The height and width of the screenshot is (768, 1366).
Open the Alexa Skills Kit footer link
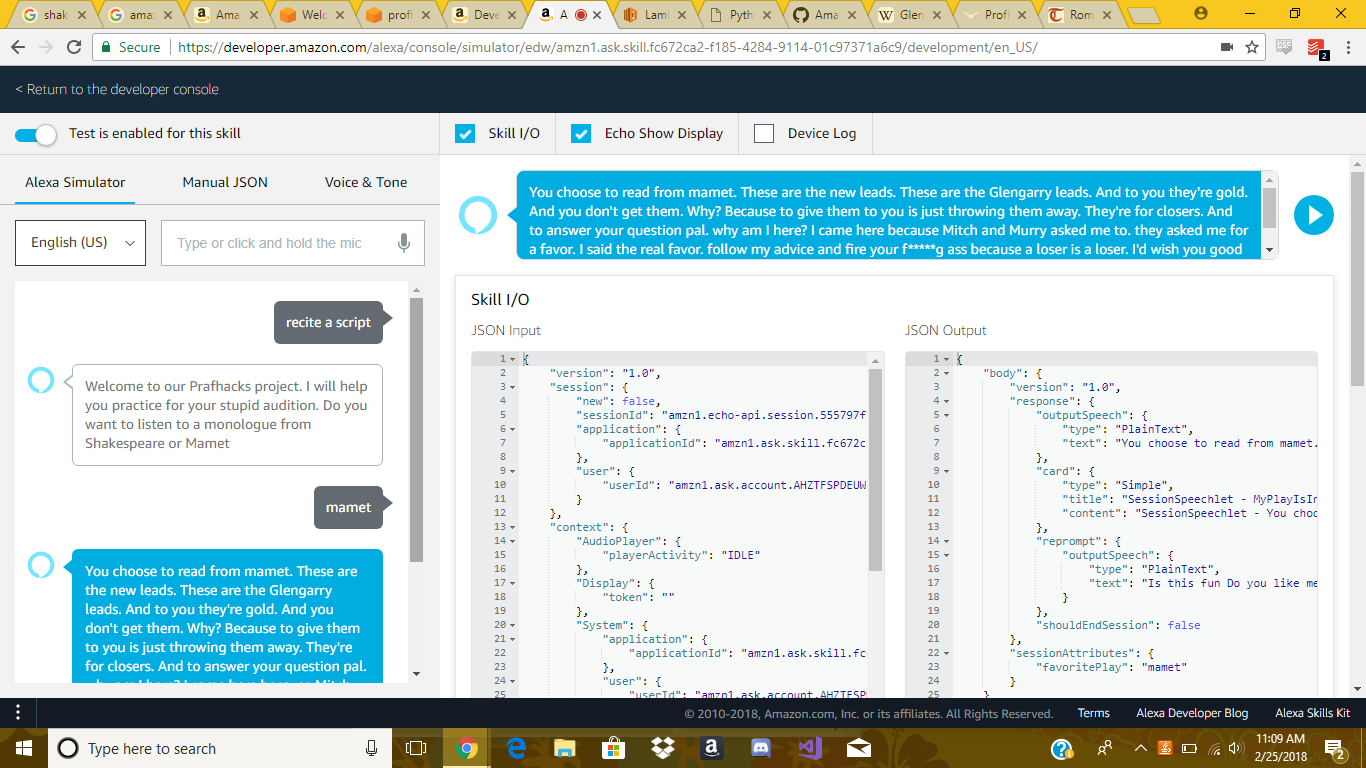[x=1313, y=713]
